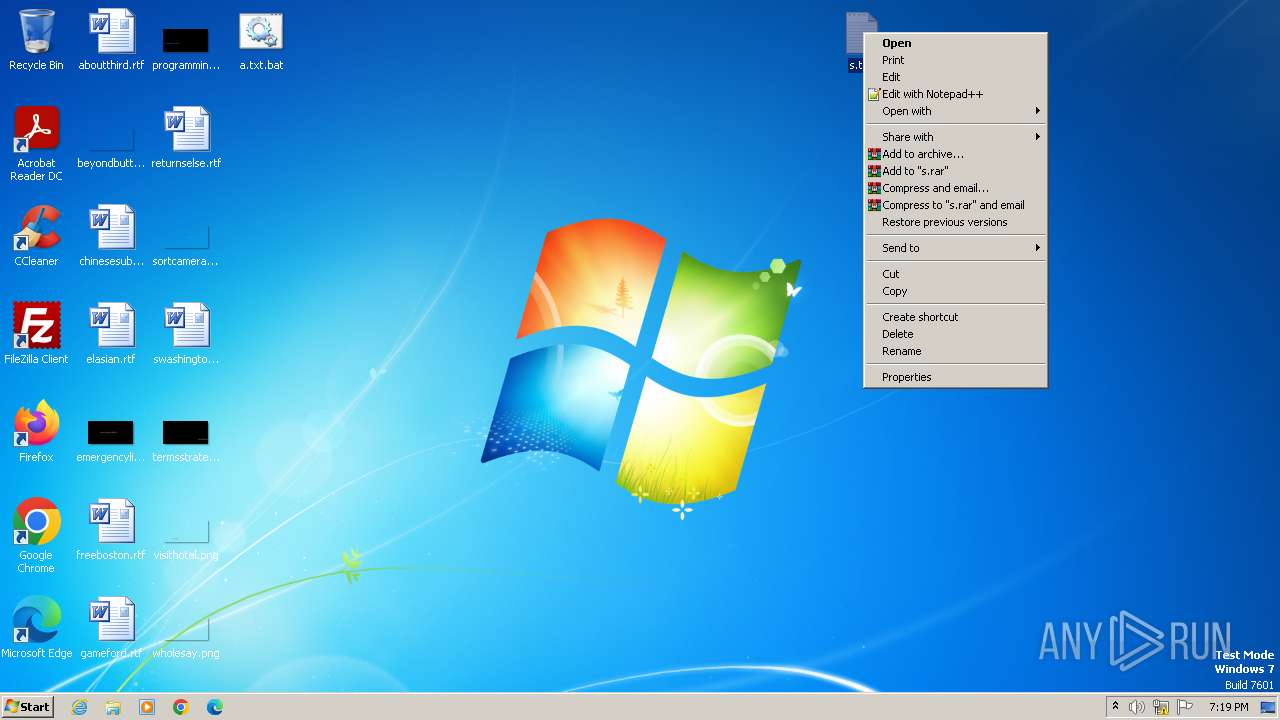
Task: Select the a.txt.bat batch file
Action: [x=261, y=40]
